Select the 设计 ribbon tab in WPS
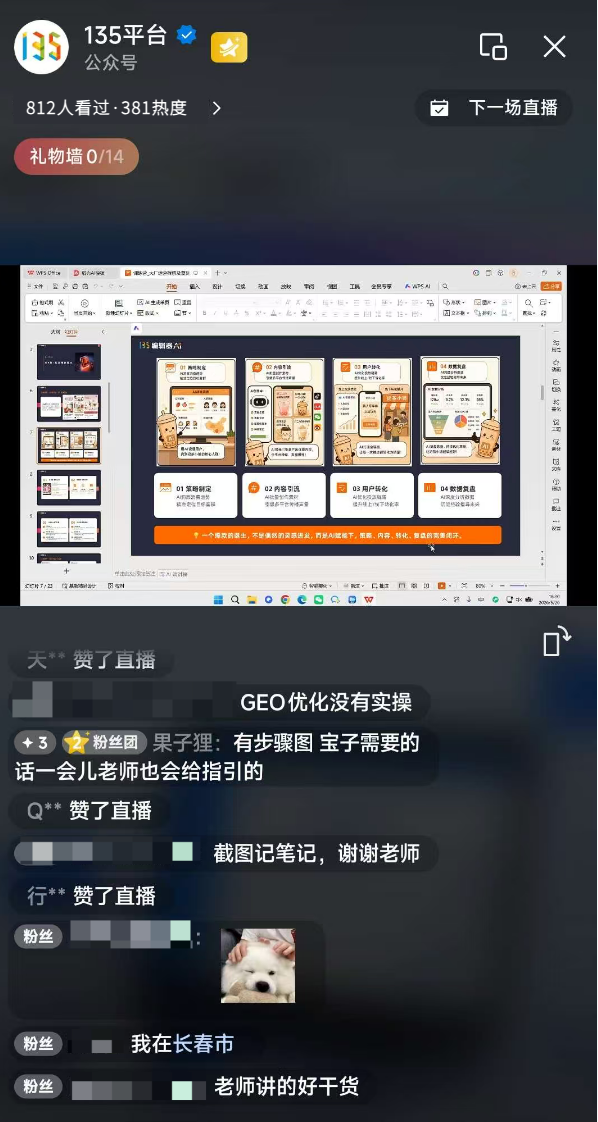Image resolution: width=598 pixels, height=1122 pixels. click(x=217, y=286)
